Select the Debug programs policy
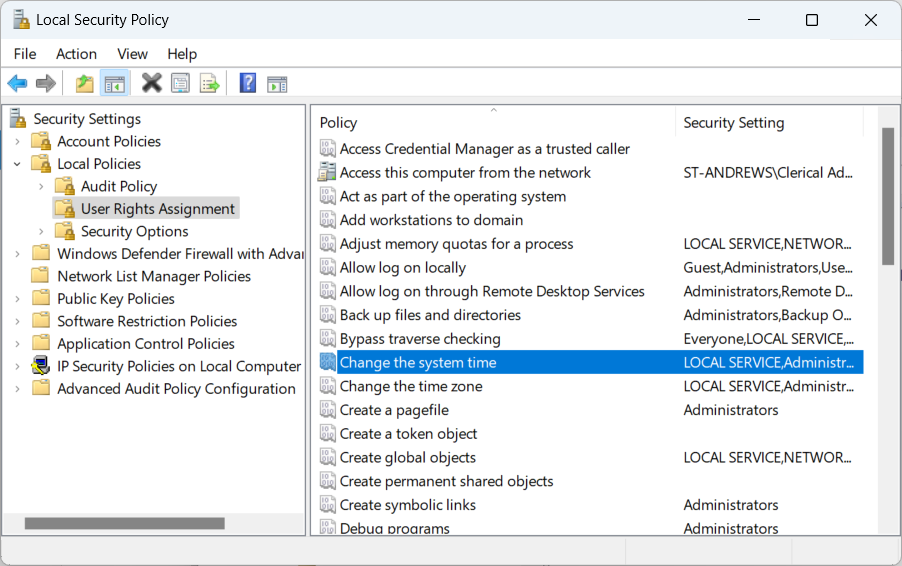The width and height of the screenshot is (902, 566). pos(394,527)
